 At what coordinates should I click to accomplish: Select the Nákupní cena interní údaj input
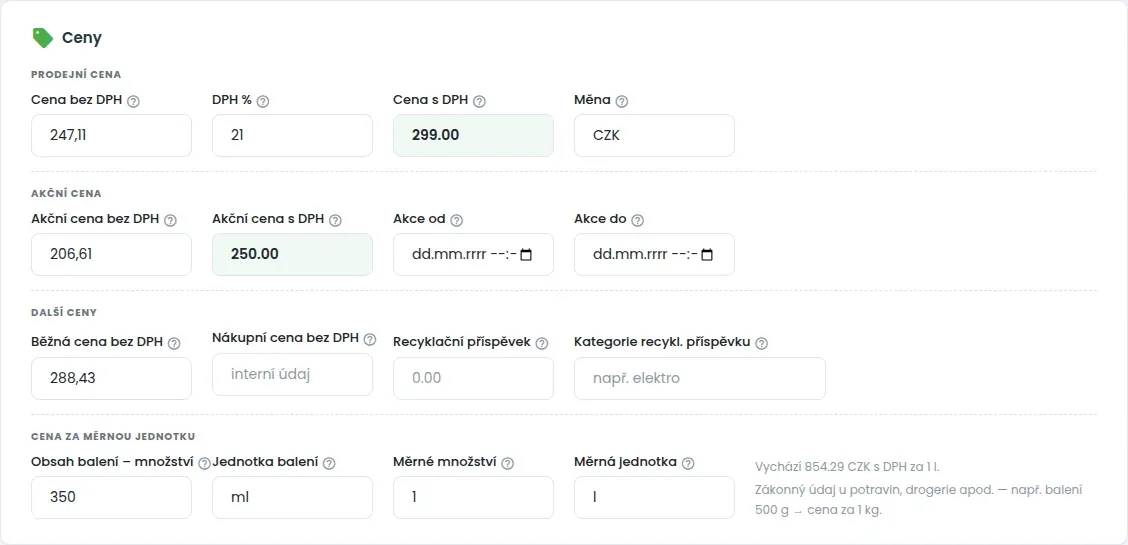tap(292, 375)
